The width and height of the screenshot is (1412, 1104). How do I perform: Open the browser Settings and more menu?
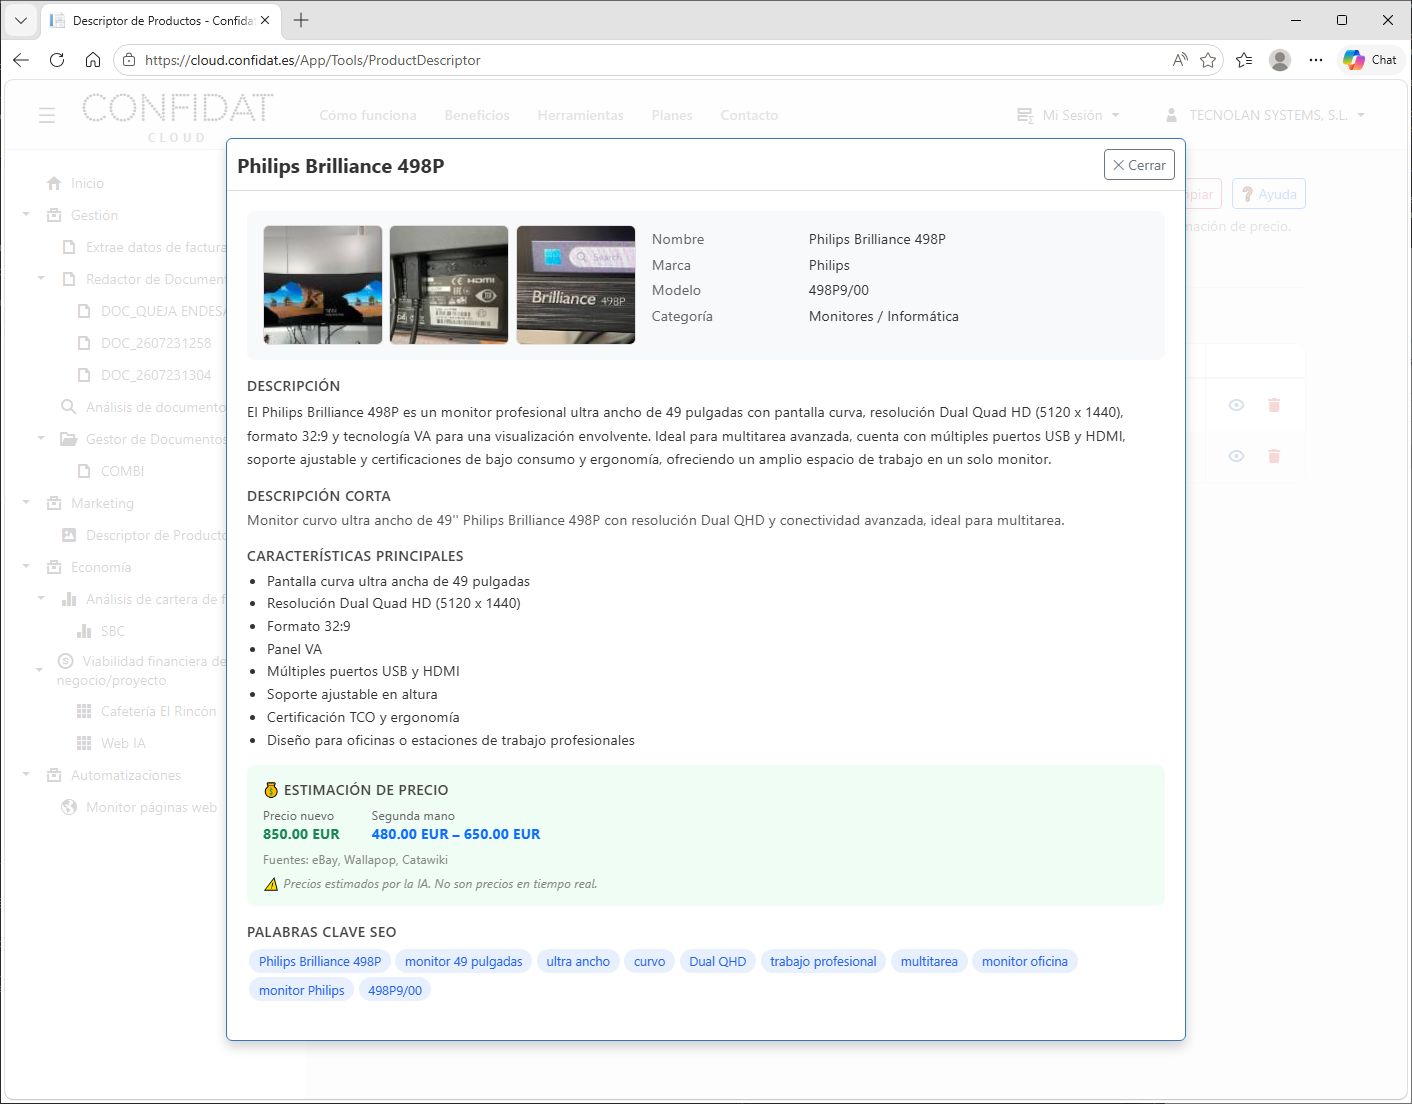pyautogui.click(x=1316, y=60)
